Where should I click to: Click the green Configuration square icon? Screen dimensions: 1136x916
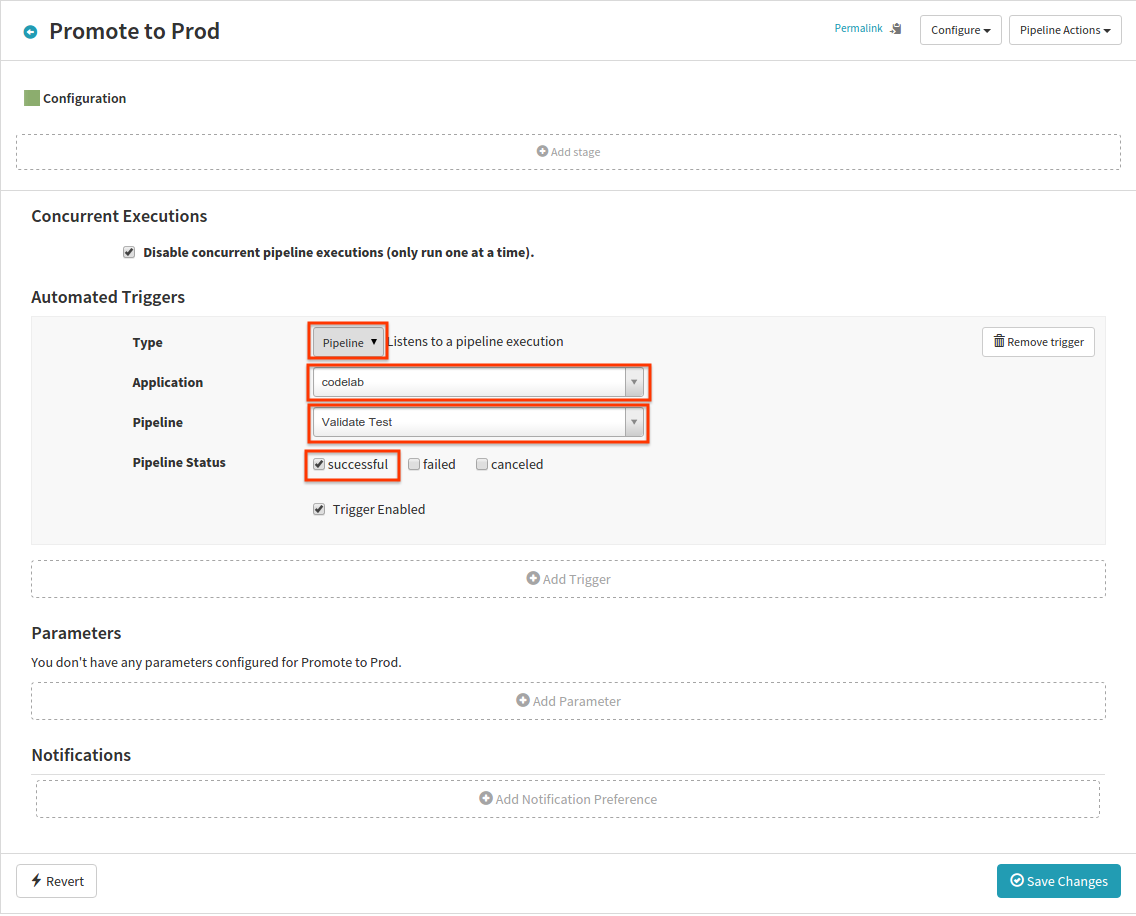point(32,98)
